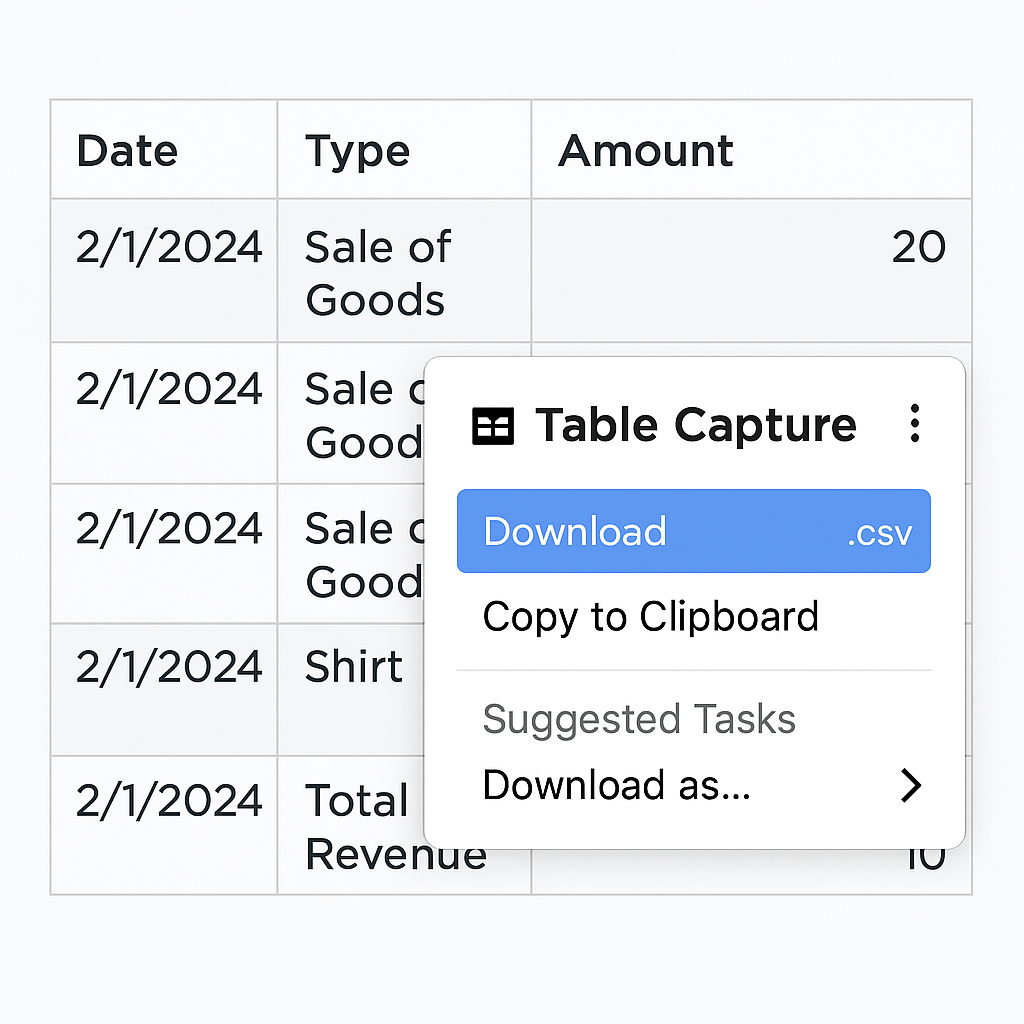This screenshot has height=1024, width=1024.
Task: Select the Date column header
Action: point(127,151)
